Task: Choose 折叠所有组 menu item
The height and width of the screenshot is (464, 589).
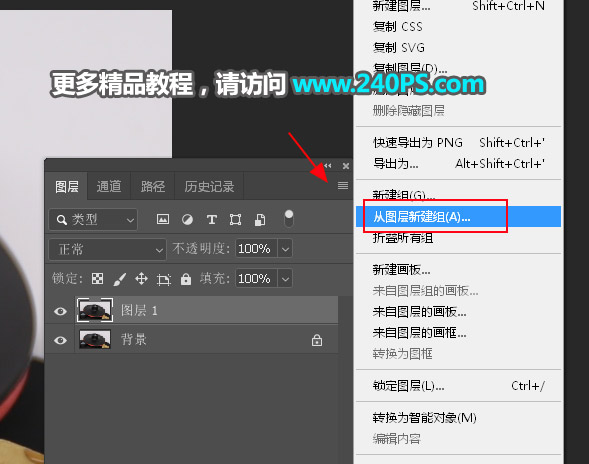Action: click(x=458, y=237)
